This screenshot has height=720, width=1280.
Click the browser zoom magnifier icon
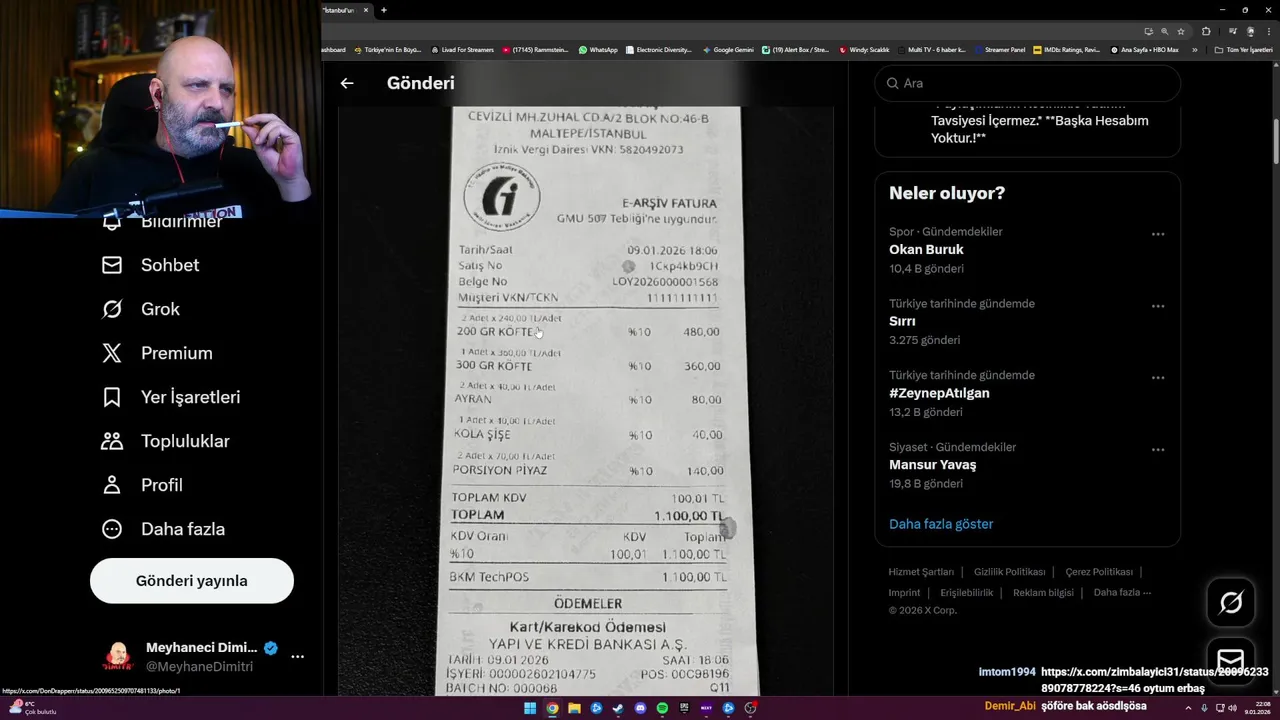tap(1164, 31)
